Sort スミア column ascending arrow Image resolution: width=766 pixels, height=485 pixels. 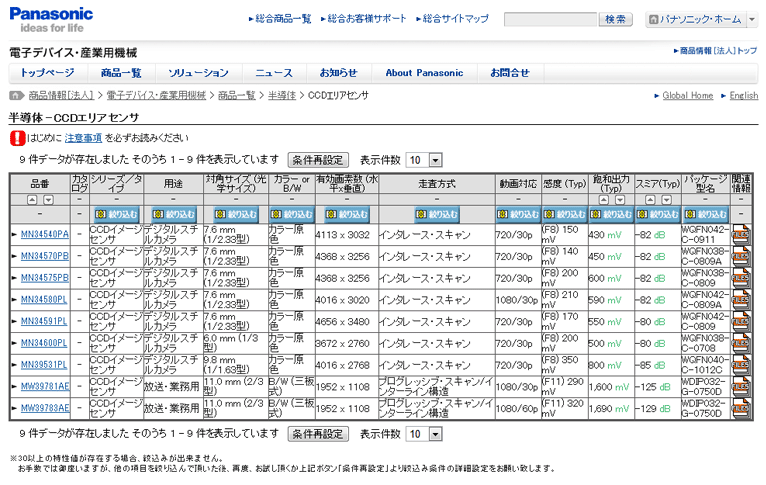(x=650, y=200)
